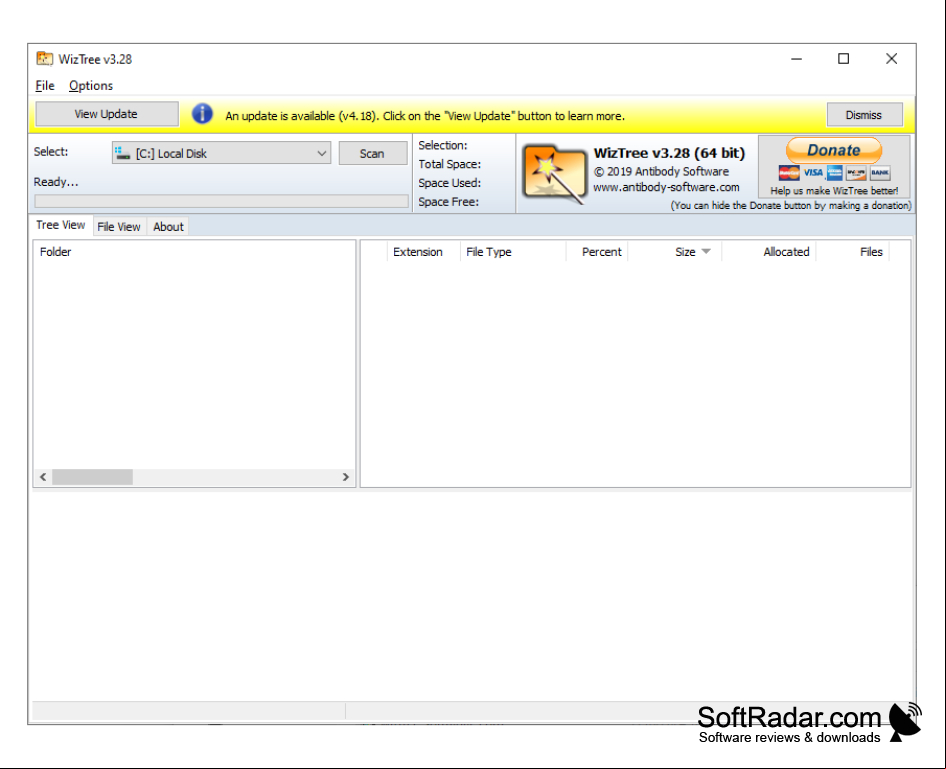
Task: Click the hide Donate button hint text
Action: pos(791,205)
